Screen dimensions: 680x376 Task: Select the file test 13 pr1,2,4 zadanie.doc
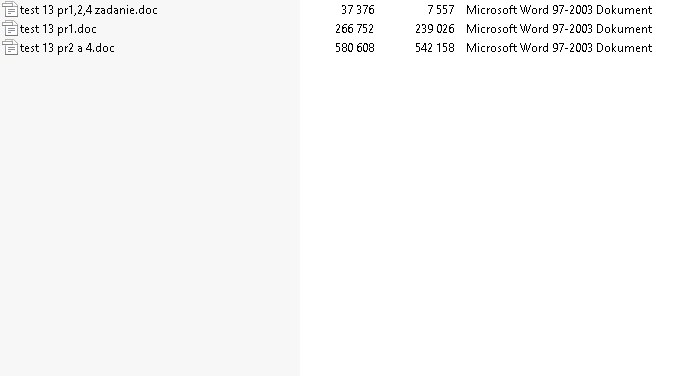point(88,10)
